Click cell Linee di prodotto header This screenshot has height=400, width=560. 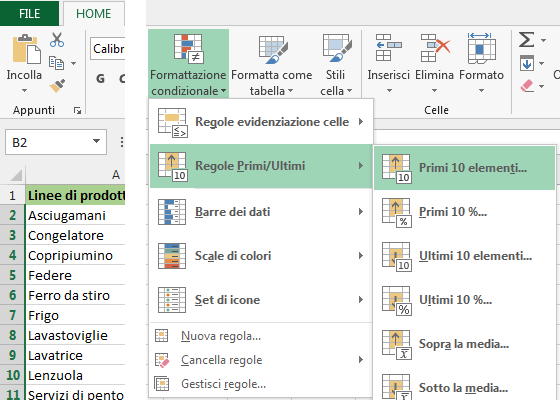point(75,195)
